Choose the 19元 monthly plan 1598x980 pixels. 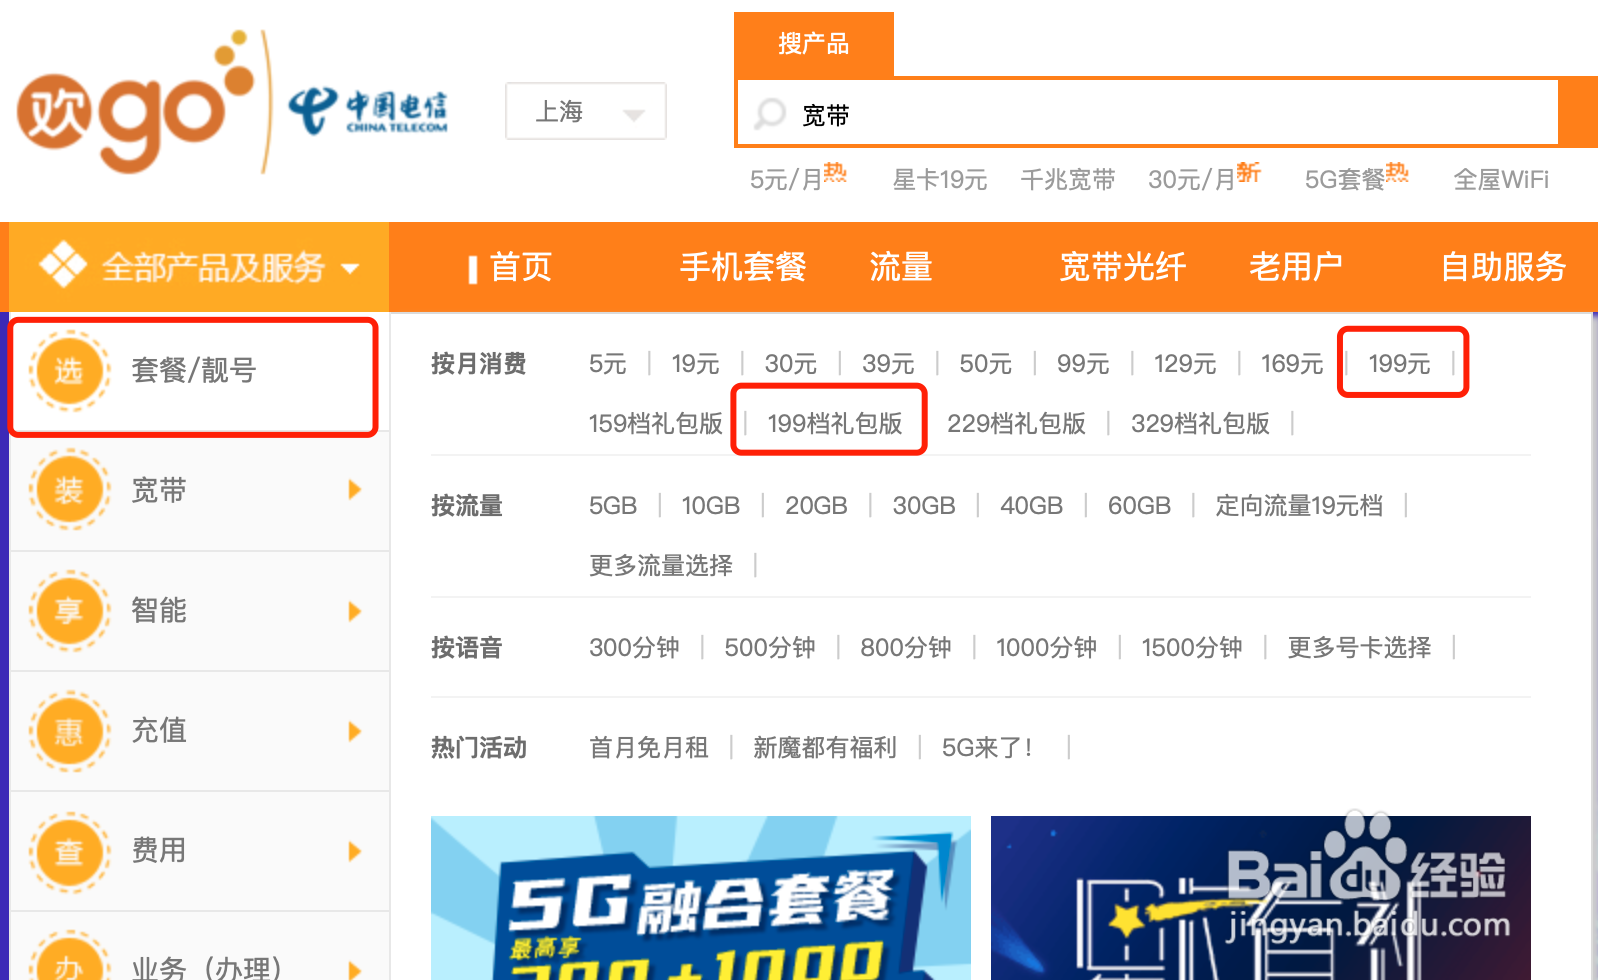[x=696, y=364]
